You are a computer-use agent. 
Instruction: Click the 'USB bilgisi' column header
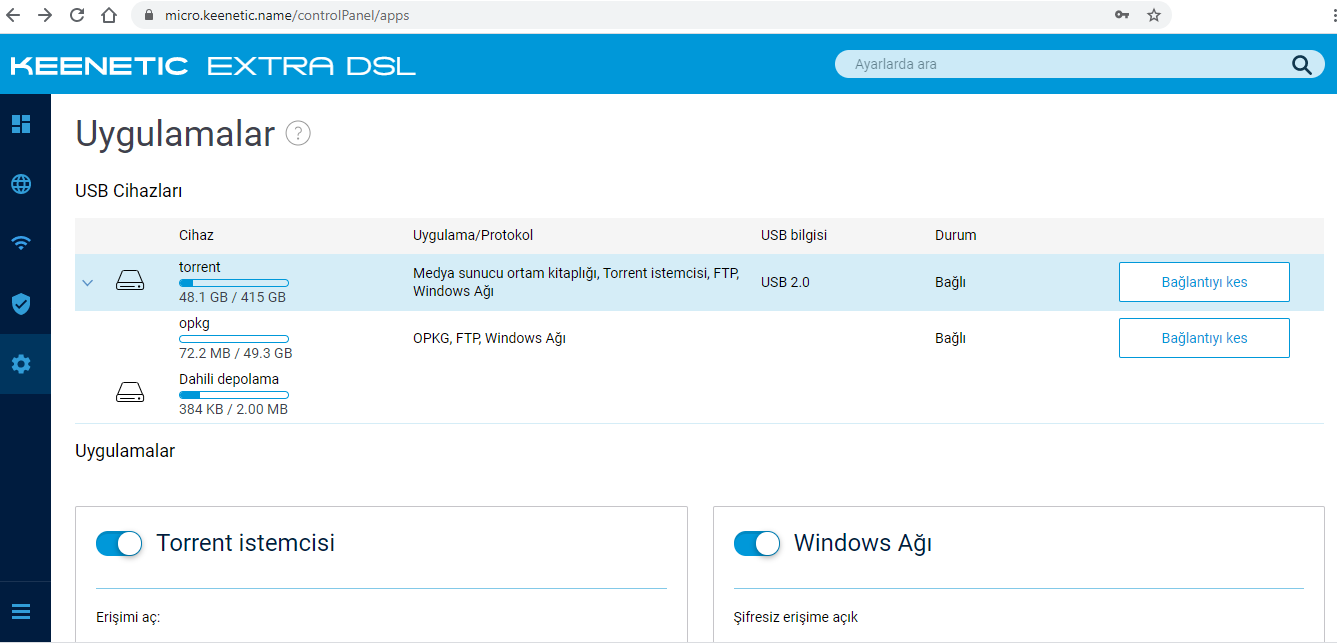point(794,235)
